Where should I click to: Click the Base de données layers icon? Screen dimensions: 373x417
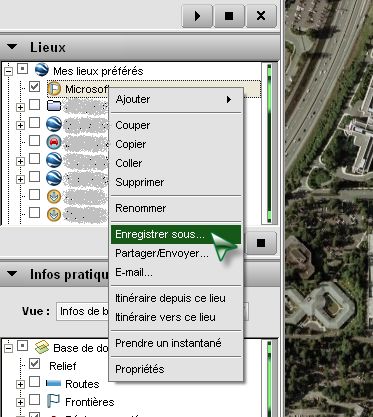coord(42,347)
